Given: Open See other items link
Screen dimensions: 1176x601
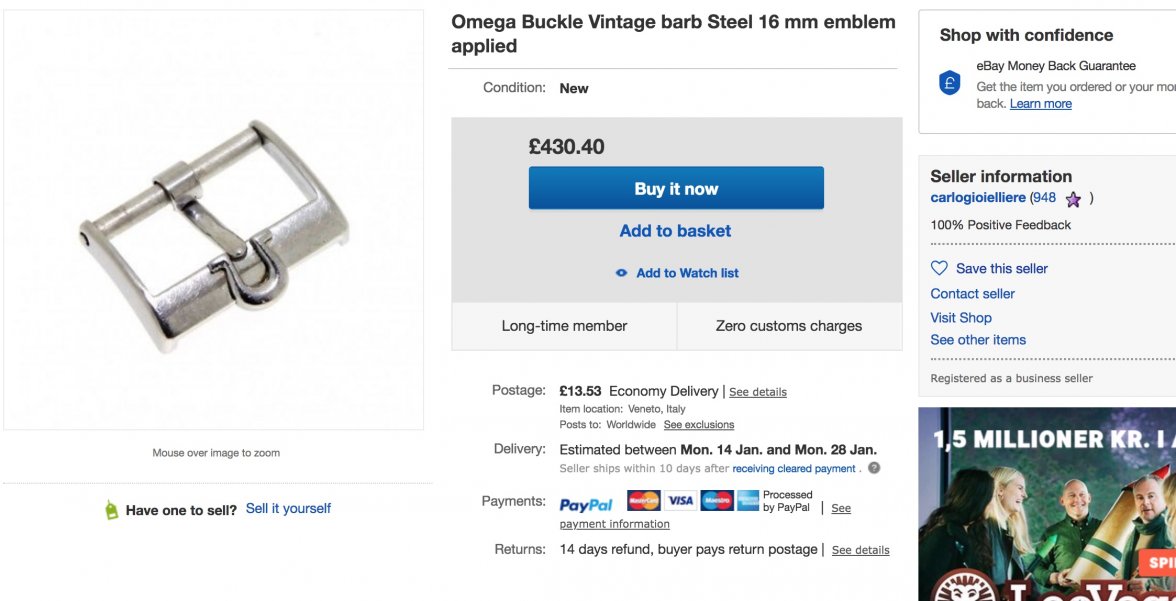Looking at the screenshot, I should pos(978,340).
